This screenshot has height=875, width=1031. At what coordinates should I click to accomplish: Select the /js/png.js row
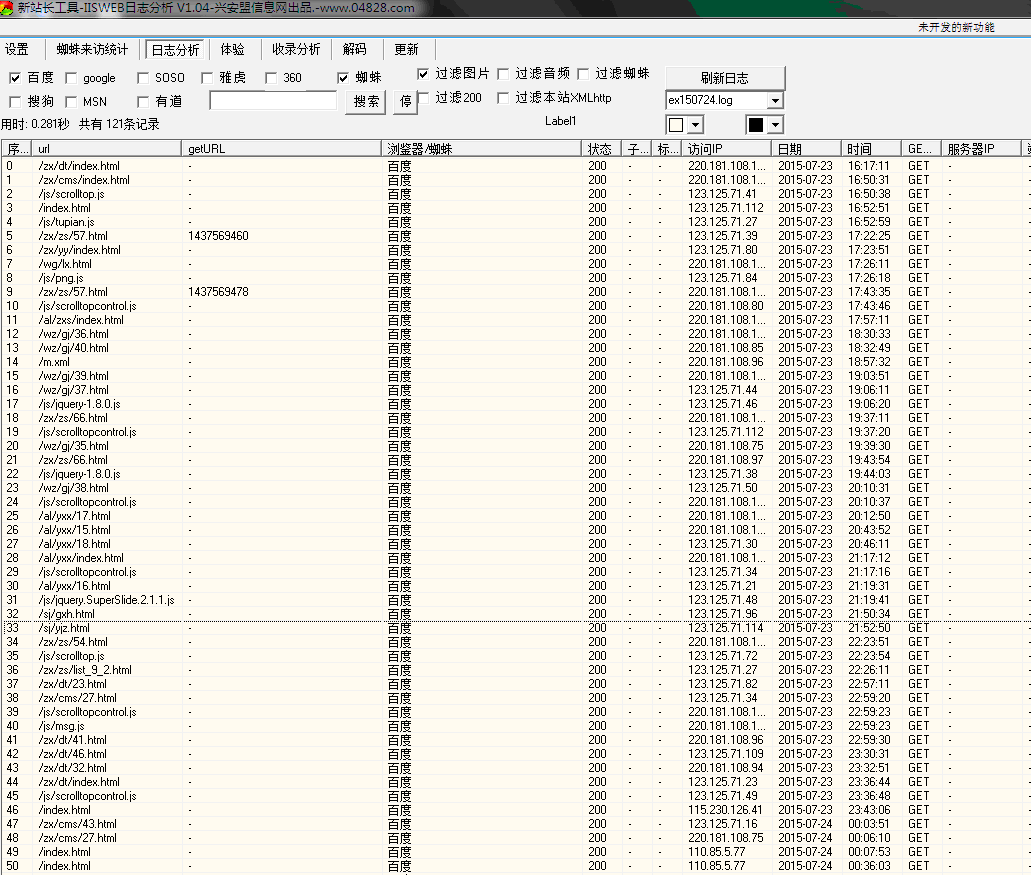point(516,278)
